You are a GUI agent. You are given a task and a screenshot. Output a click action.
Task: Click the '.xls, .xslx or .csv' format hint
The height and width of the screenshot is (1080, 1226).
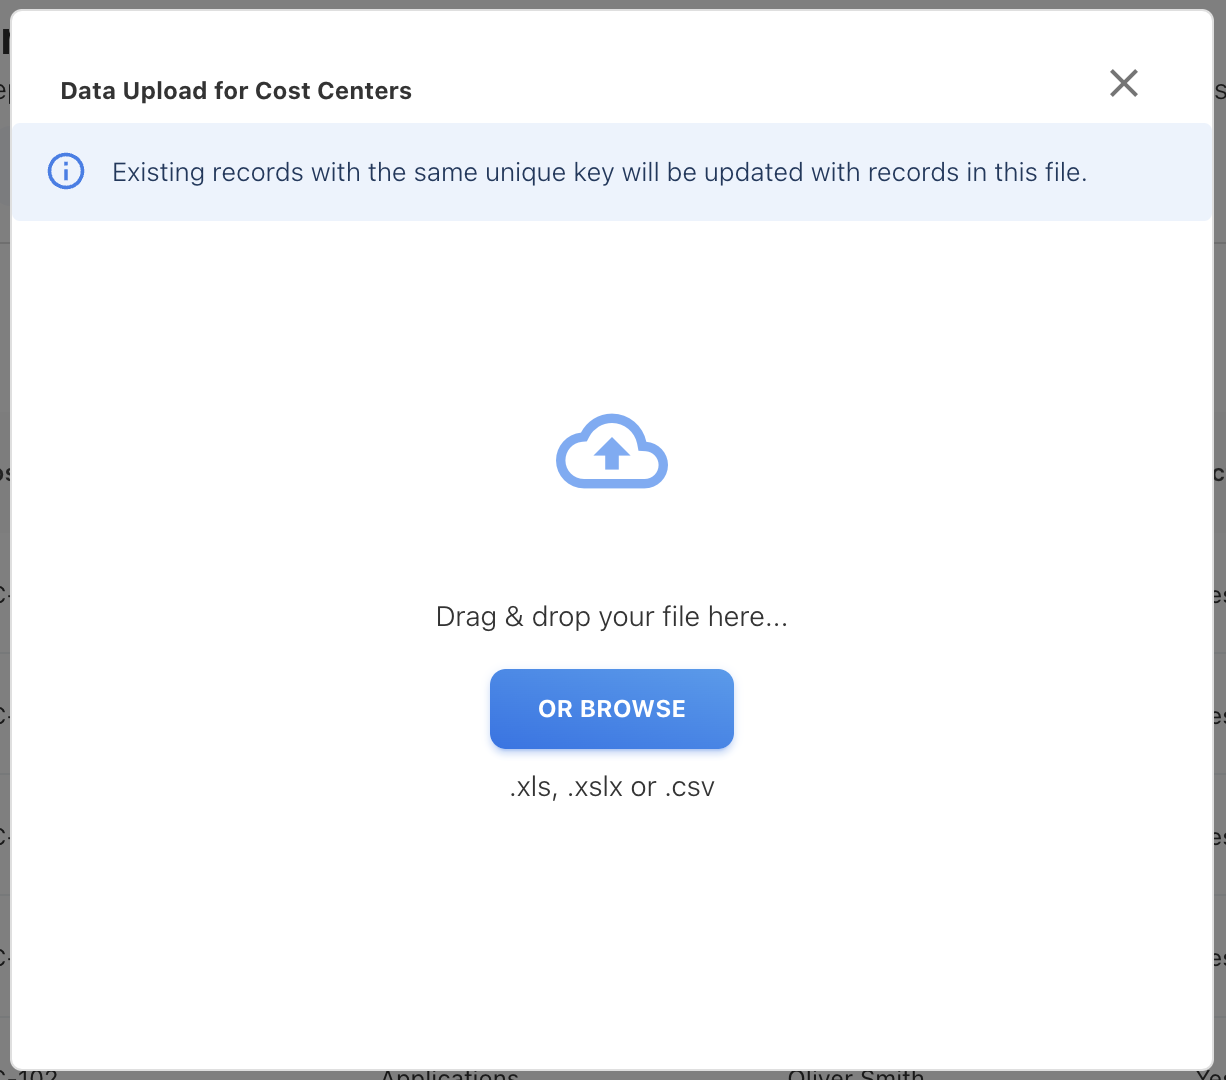click(611, 787)
